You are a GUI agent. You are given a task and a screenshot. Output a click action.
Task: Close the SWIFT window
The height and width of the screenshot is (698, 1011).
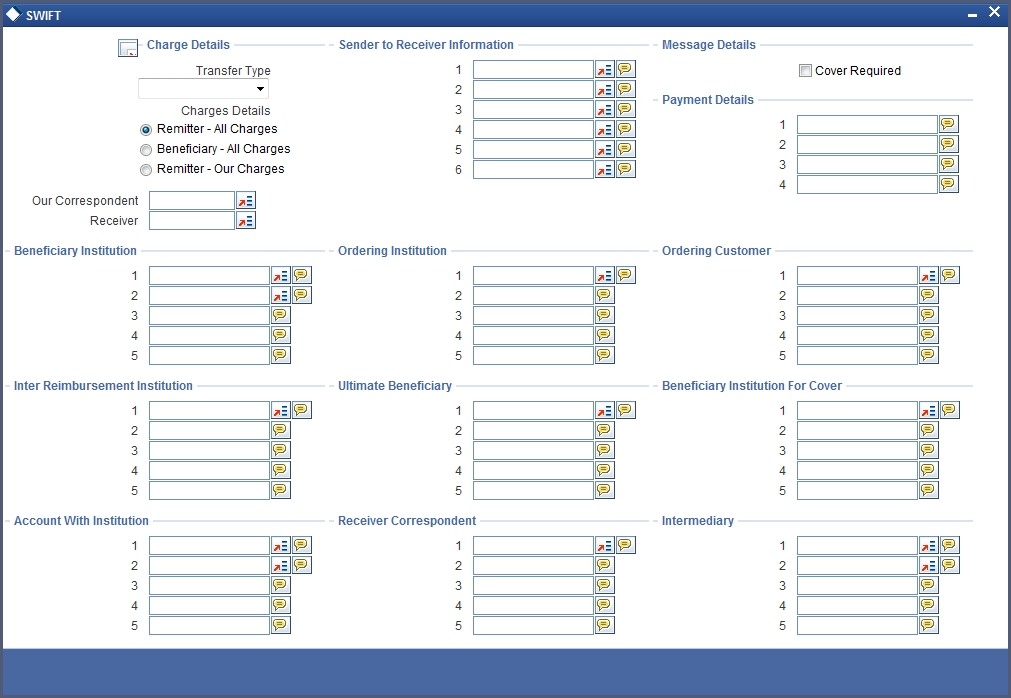click(x=994, y=12)
